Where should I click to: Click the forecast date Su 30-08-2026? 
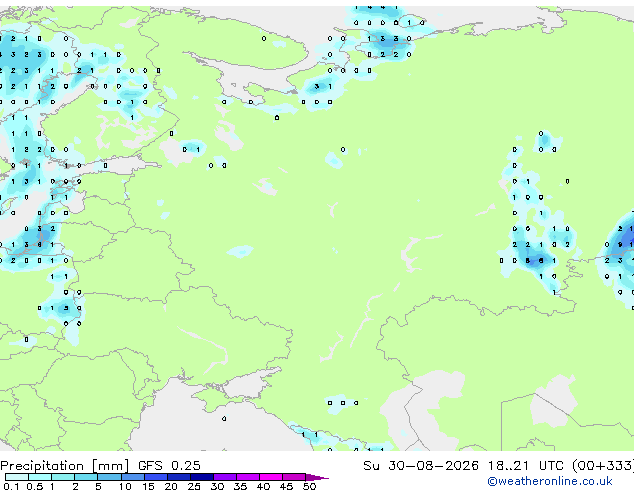[x=421, y=466]
